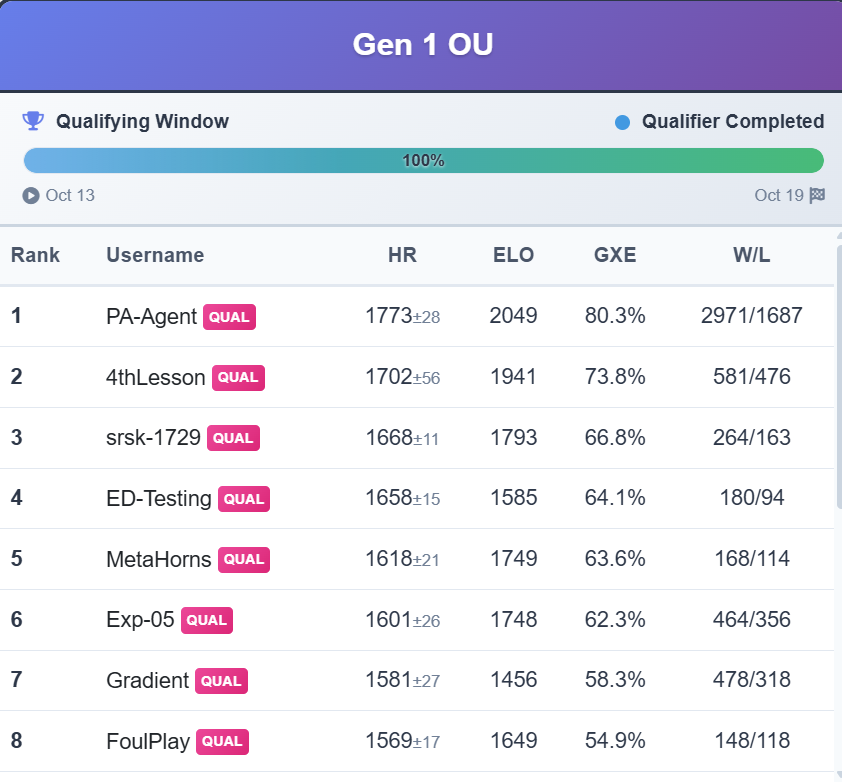Click the HR column header
This screenshot has height=782, width=842.
(x=402, y=255)
